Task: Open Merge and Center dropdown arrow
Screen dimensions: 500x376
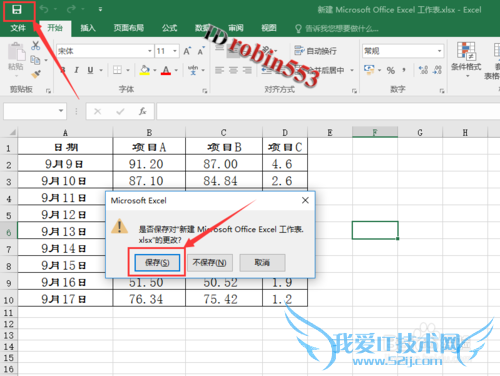Action: [352, 70]
